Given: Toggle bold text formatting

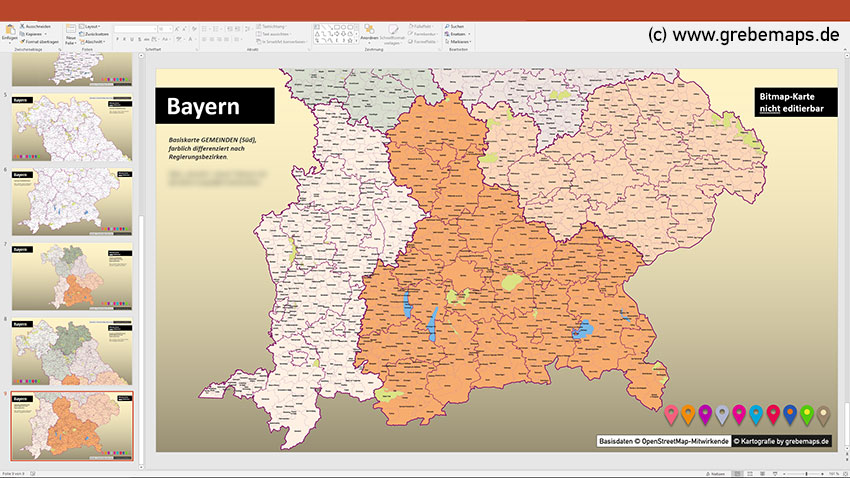Looking at the screenshot, I should (118, 40).
